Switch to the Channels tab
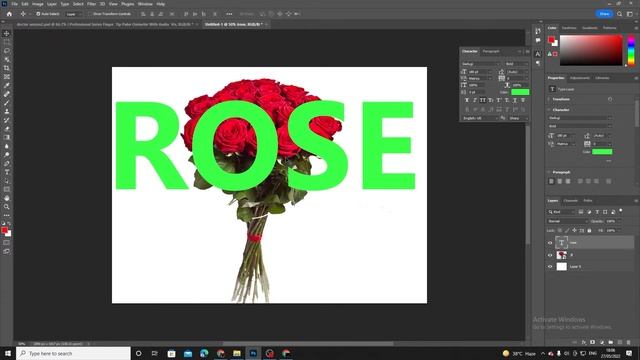The image size is (640, 360). [571, 201]
